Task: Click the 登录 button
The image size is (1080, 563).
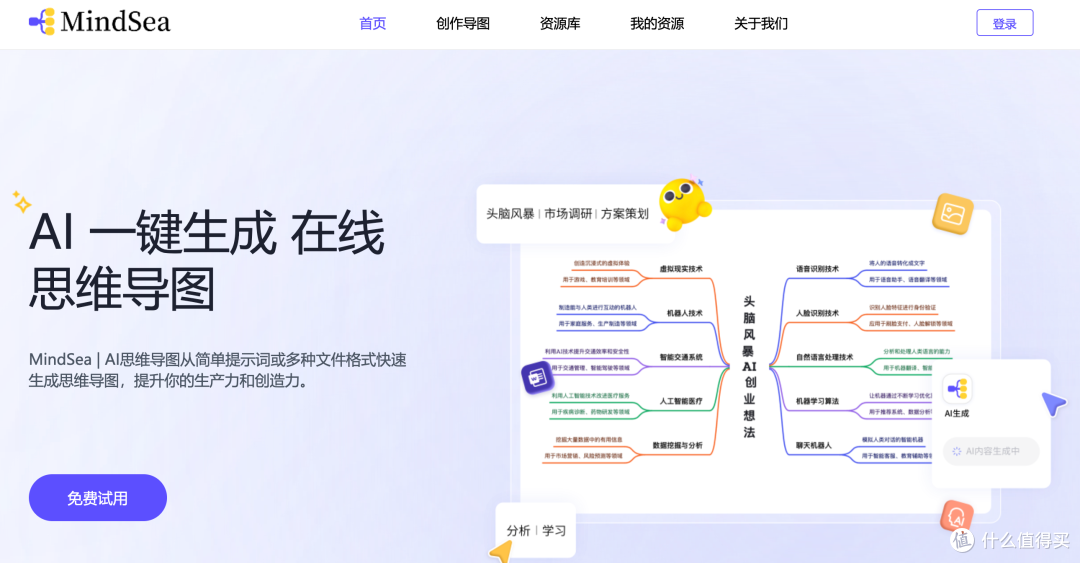Action: tap(1005, 23)
